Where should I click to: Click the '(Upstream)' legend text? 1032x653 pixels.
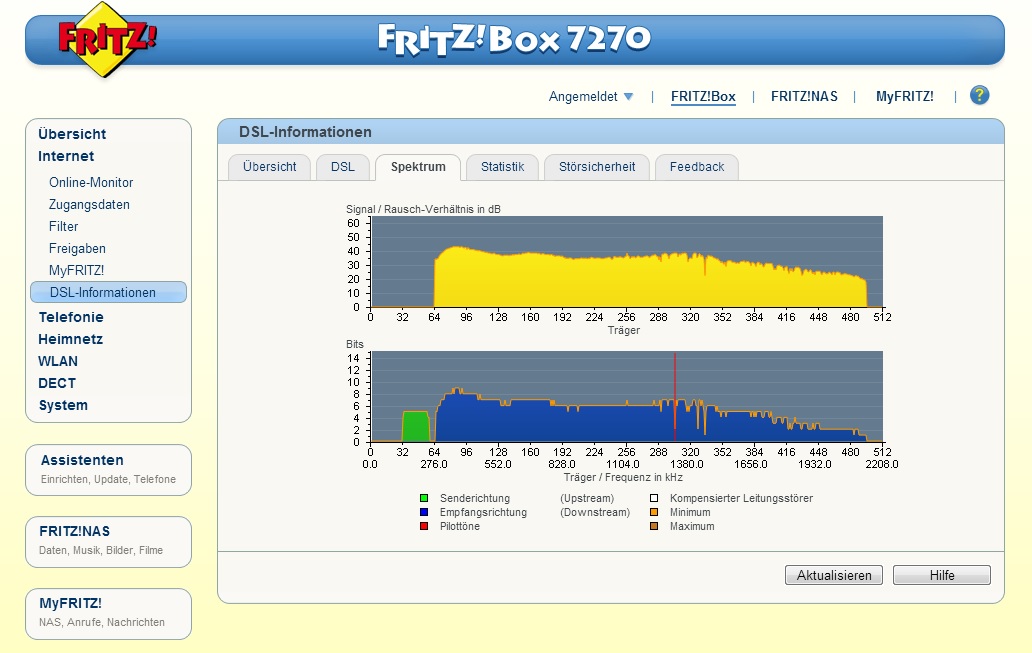click(x=587, y=498)
